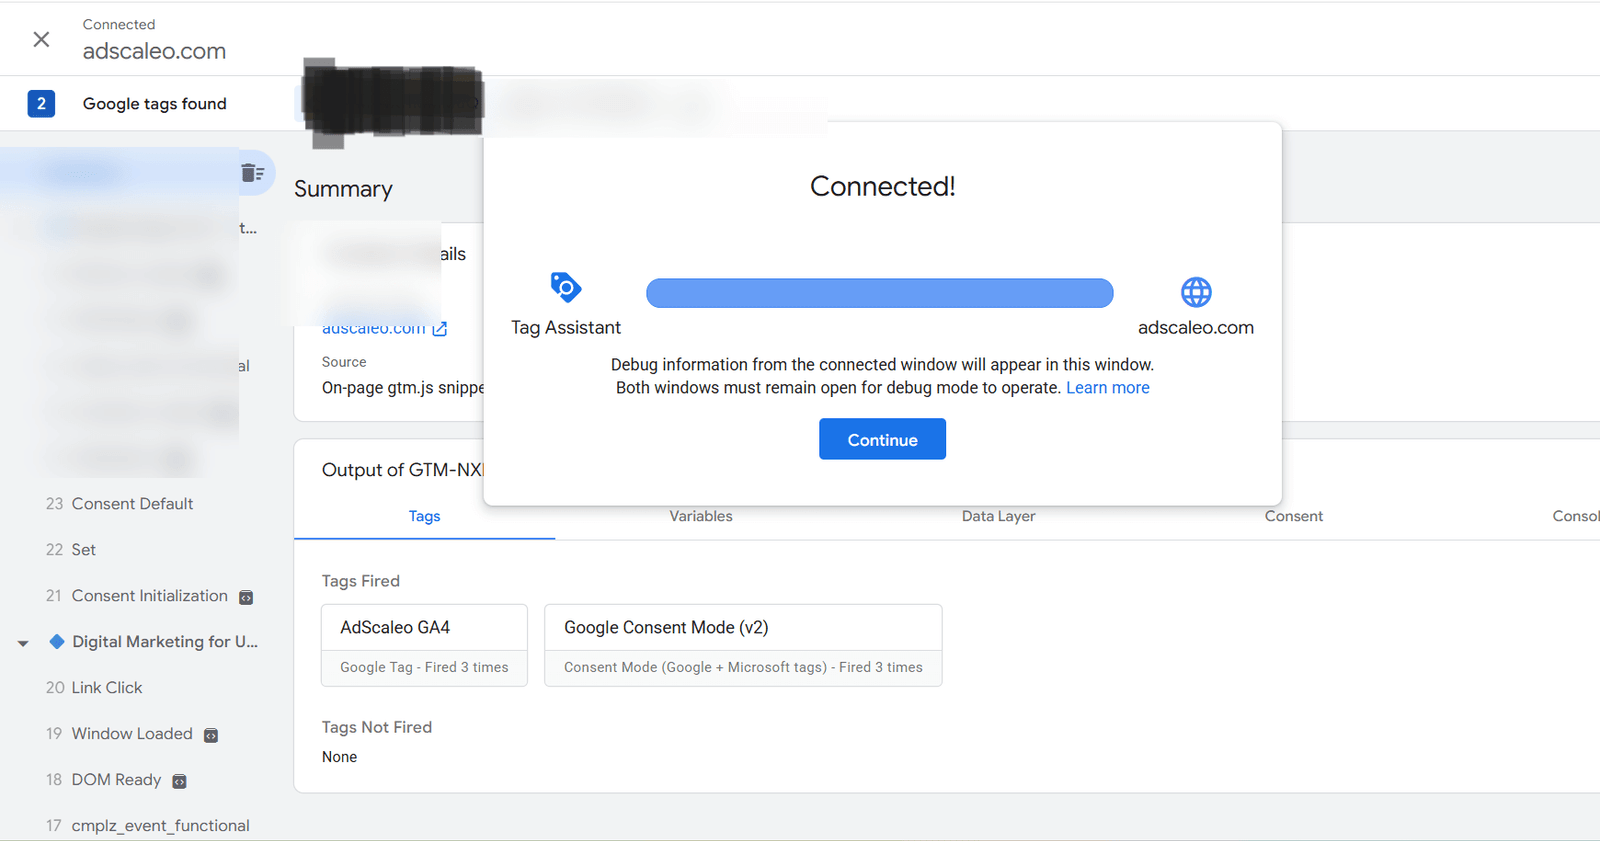Click the On-page gtm.js snippet source text
This screenshot has height=841, width=1600.
(x=403, y=388)
